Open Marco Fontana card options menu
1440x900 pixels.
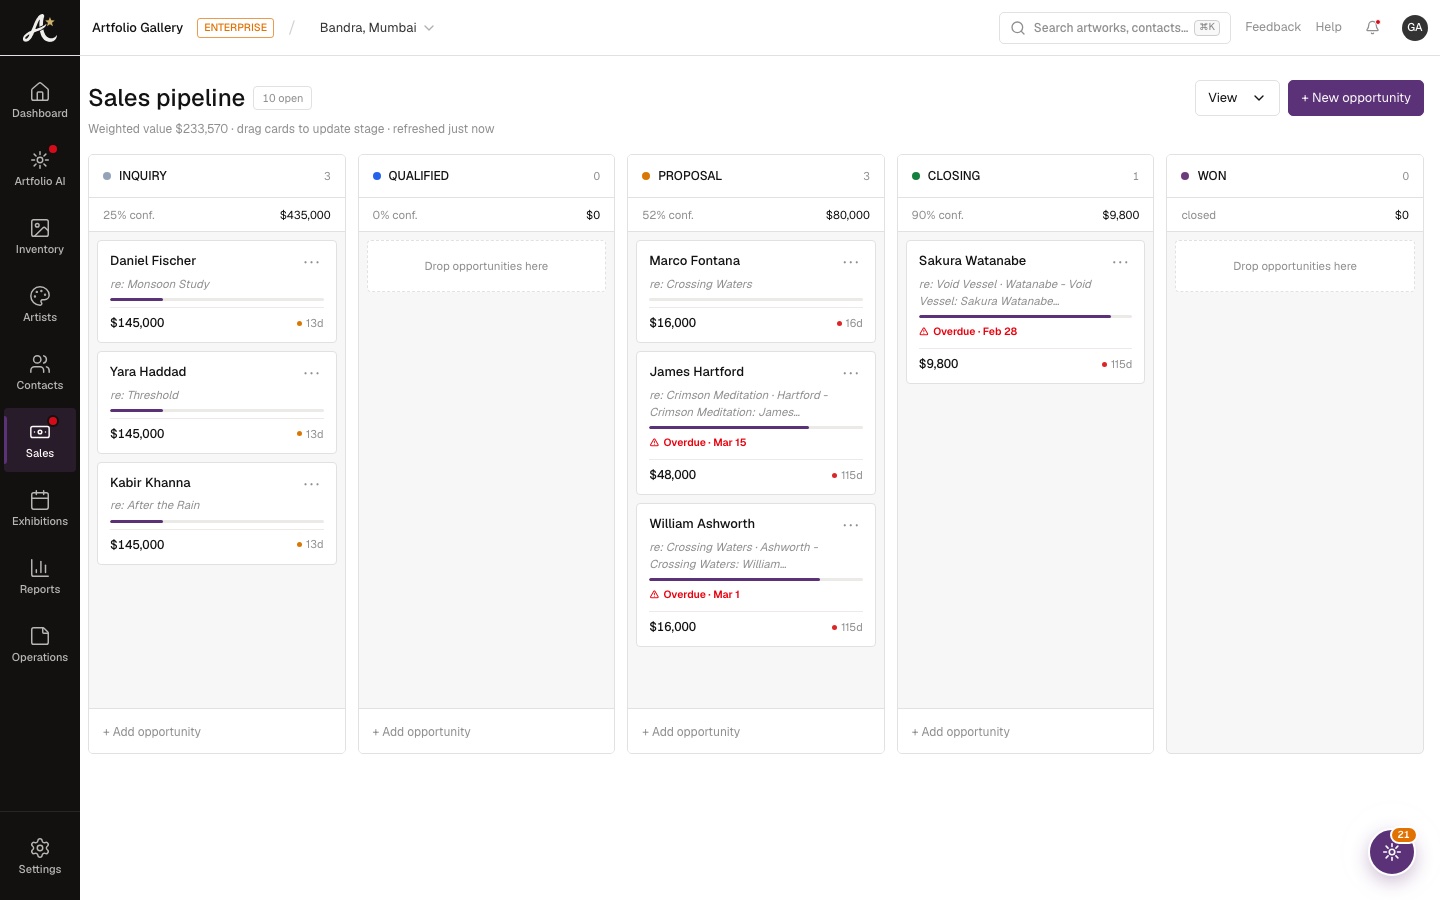click(x=851, y=262)
